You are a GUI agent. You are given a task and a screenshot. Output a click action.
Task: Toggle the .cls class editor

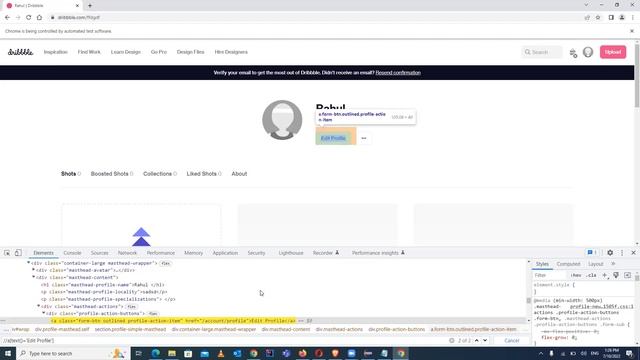click(591, 275)
